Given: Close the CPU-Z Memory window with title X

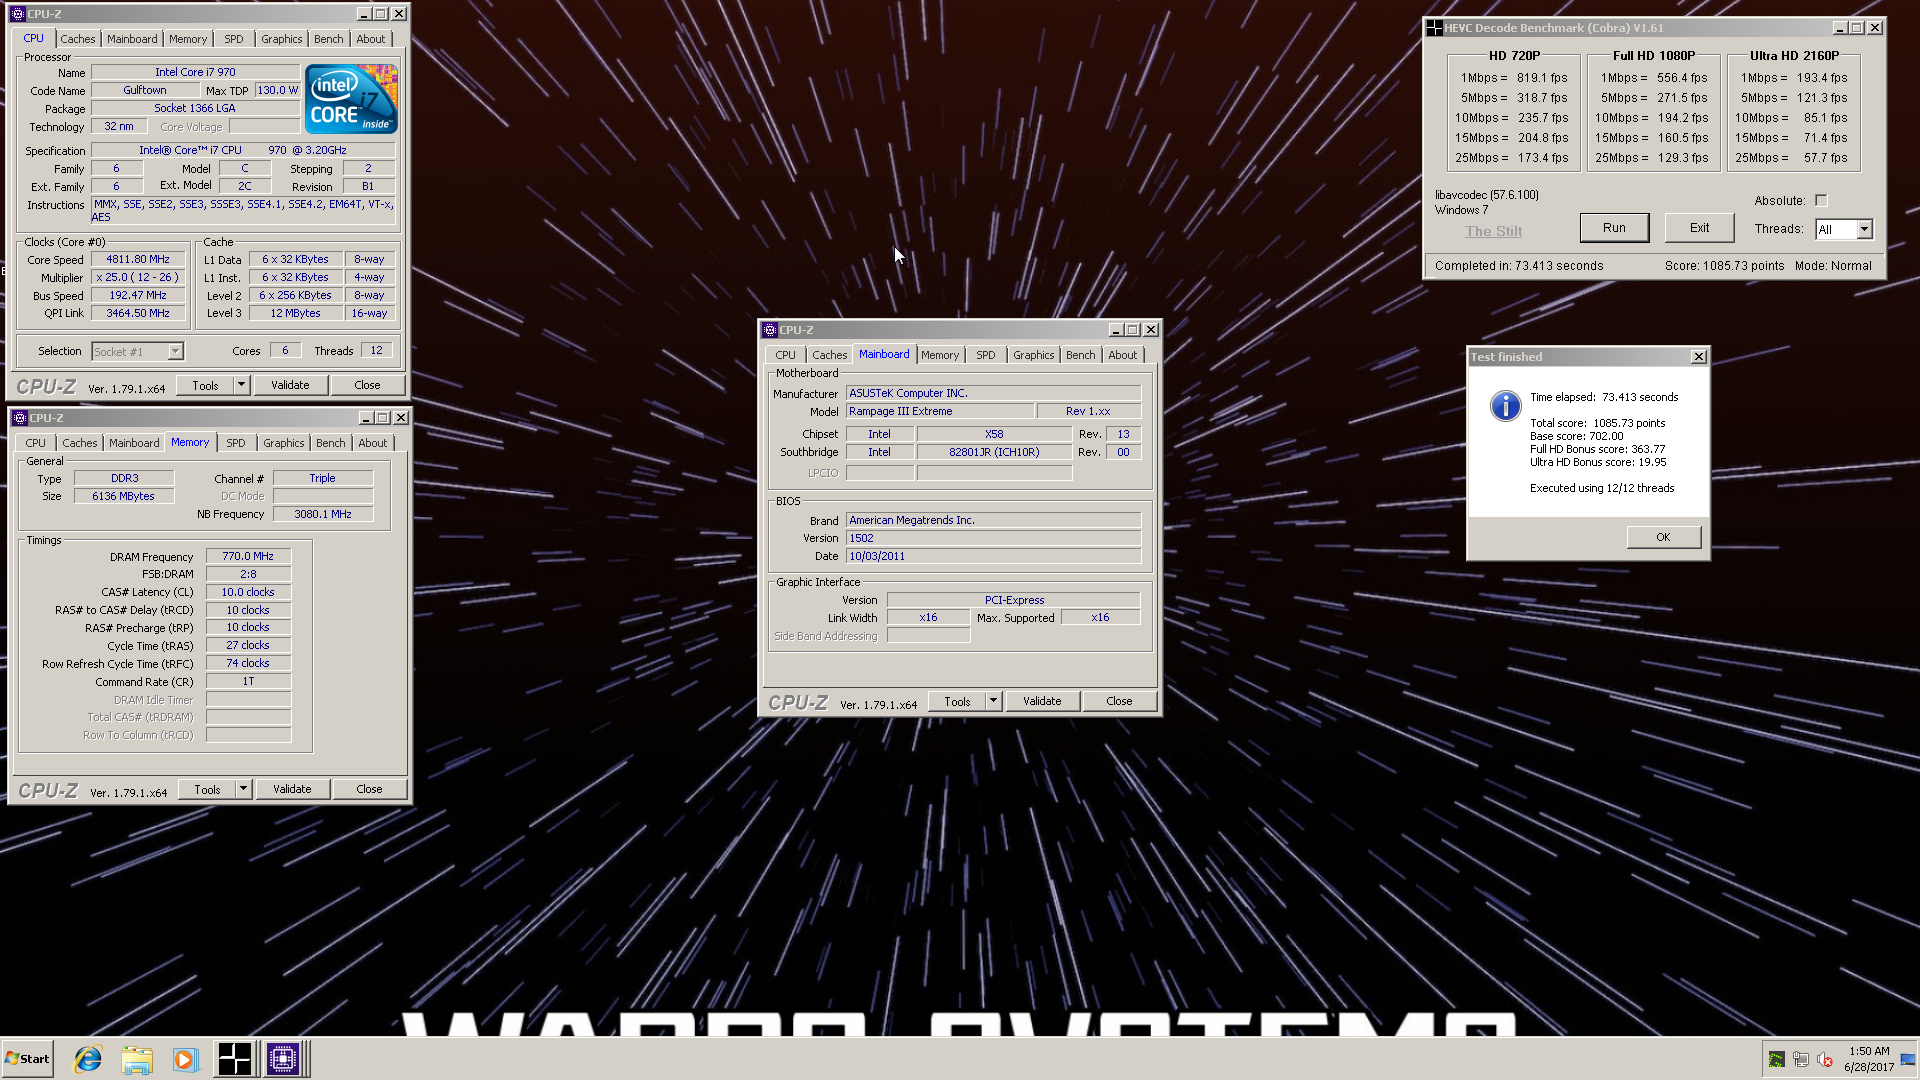Looking at the screenshot, I should tap(401, 418).
